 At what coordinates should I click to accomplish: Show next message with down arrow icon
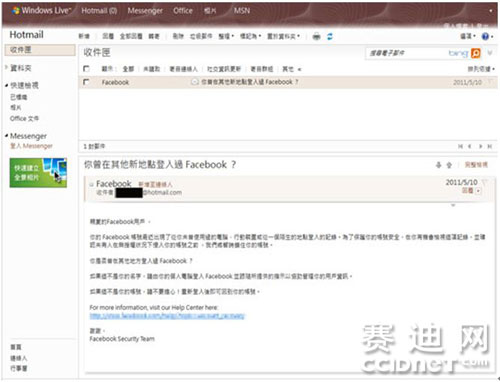tap(439, 165)
